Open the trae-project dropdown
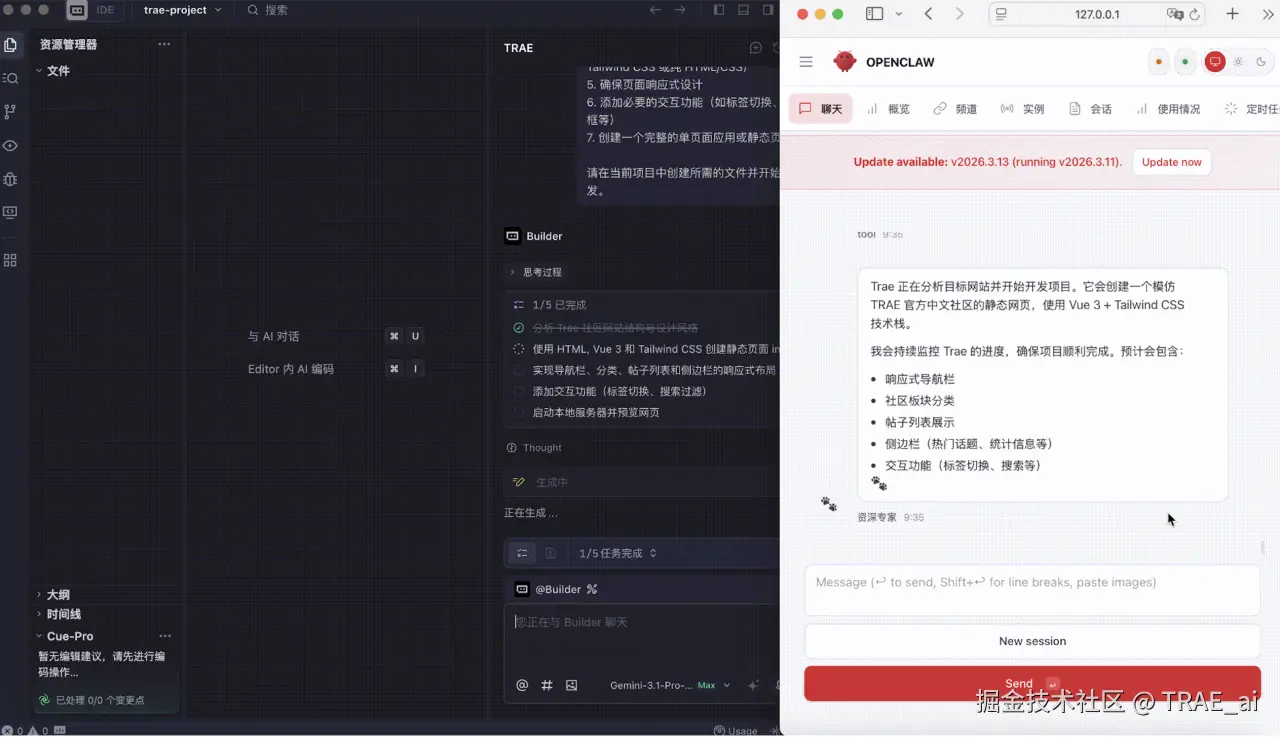 (183, 10)
